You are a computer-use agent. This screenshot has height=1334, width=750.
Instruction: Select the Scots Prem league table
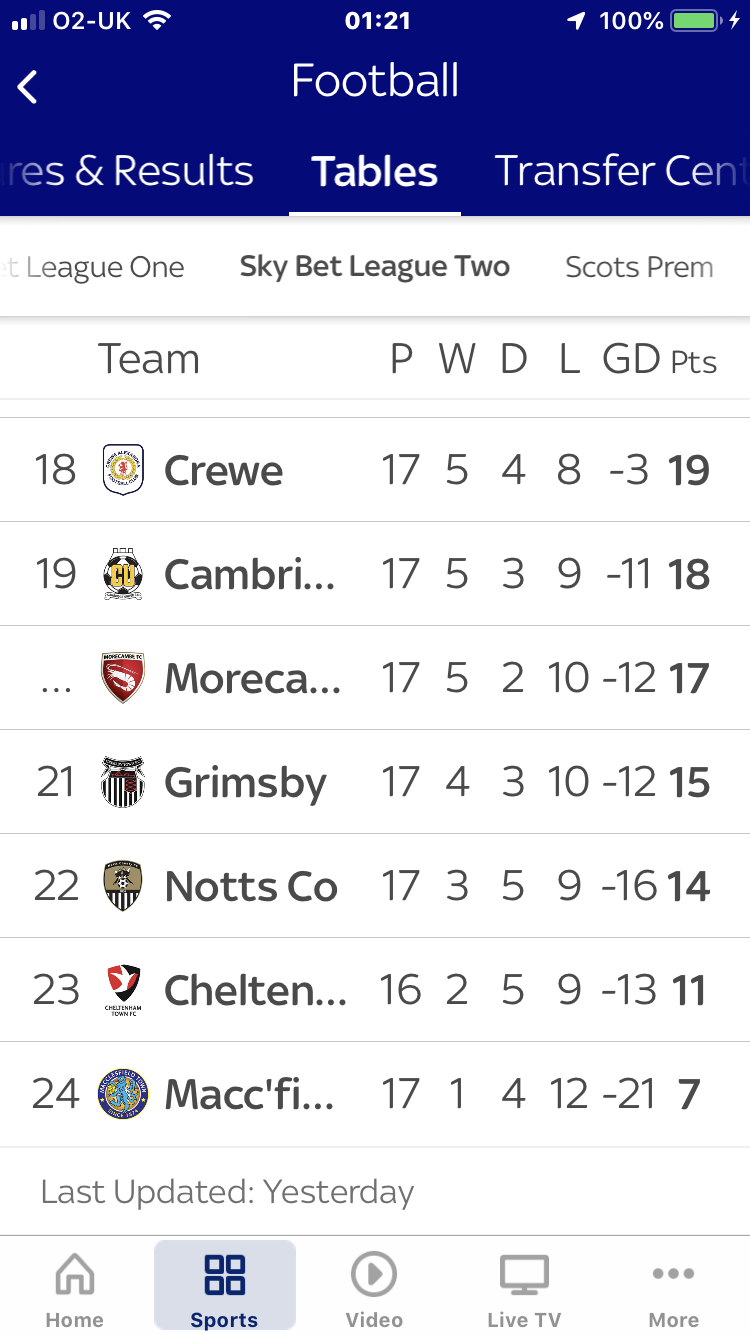639,267
